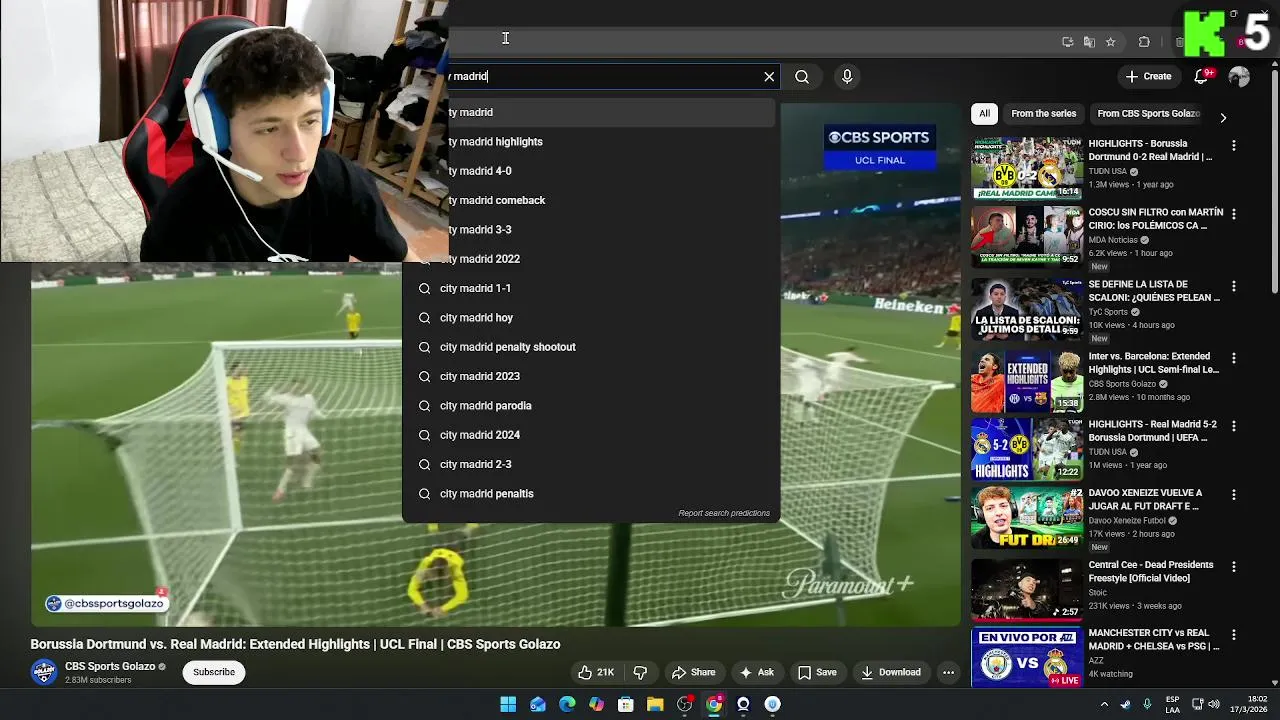Open thumbnail of Borussia Dortmund 0-2 Real Madrid highlights

1027,168
